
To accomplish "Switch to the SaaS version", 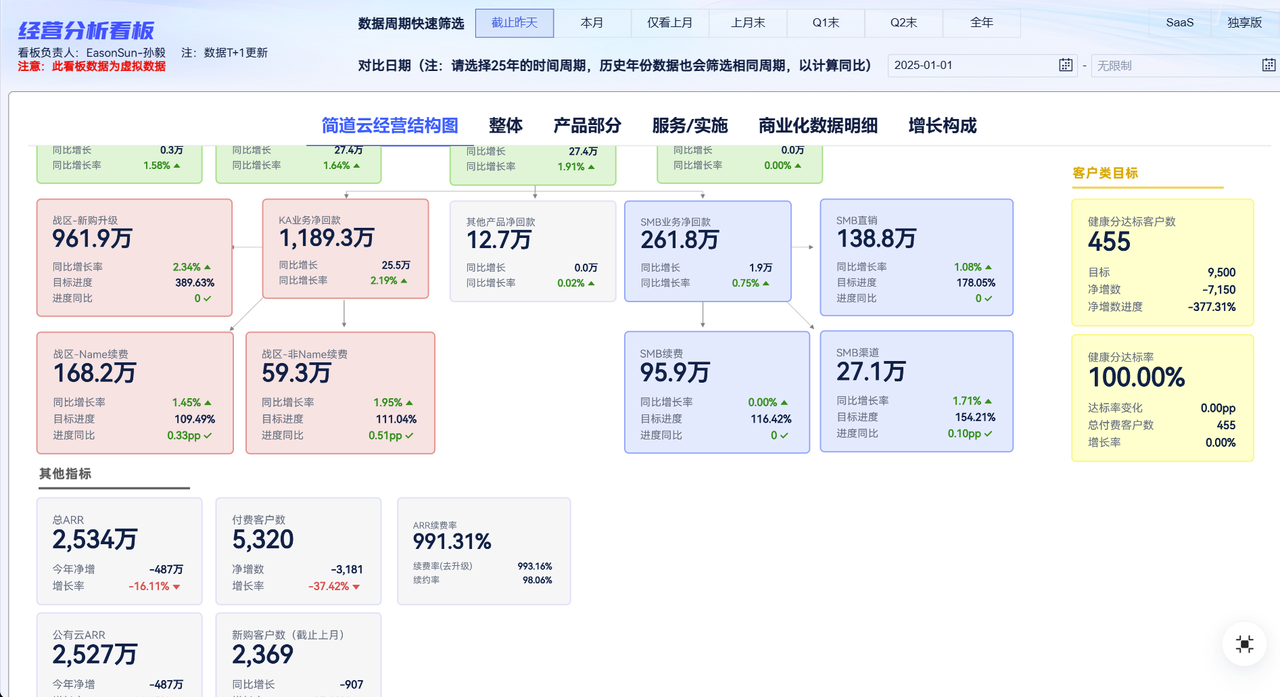I will (1180, 23).
